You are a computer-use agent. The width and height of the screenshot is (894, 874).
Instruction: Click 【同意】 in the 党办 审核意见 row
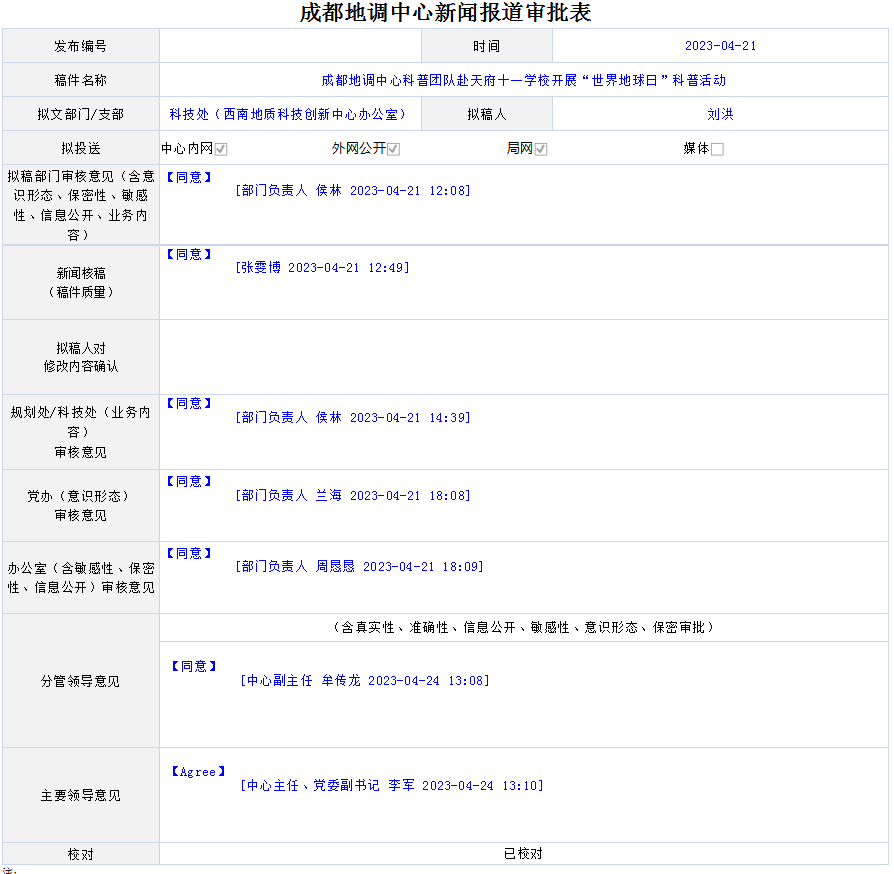click(189, 481)
